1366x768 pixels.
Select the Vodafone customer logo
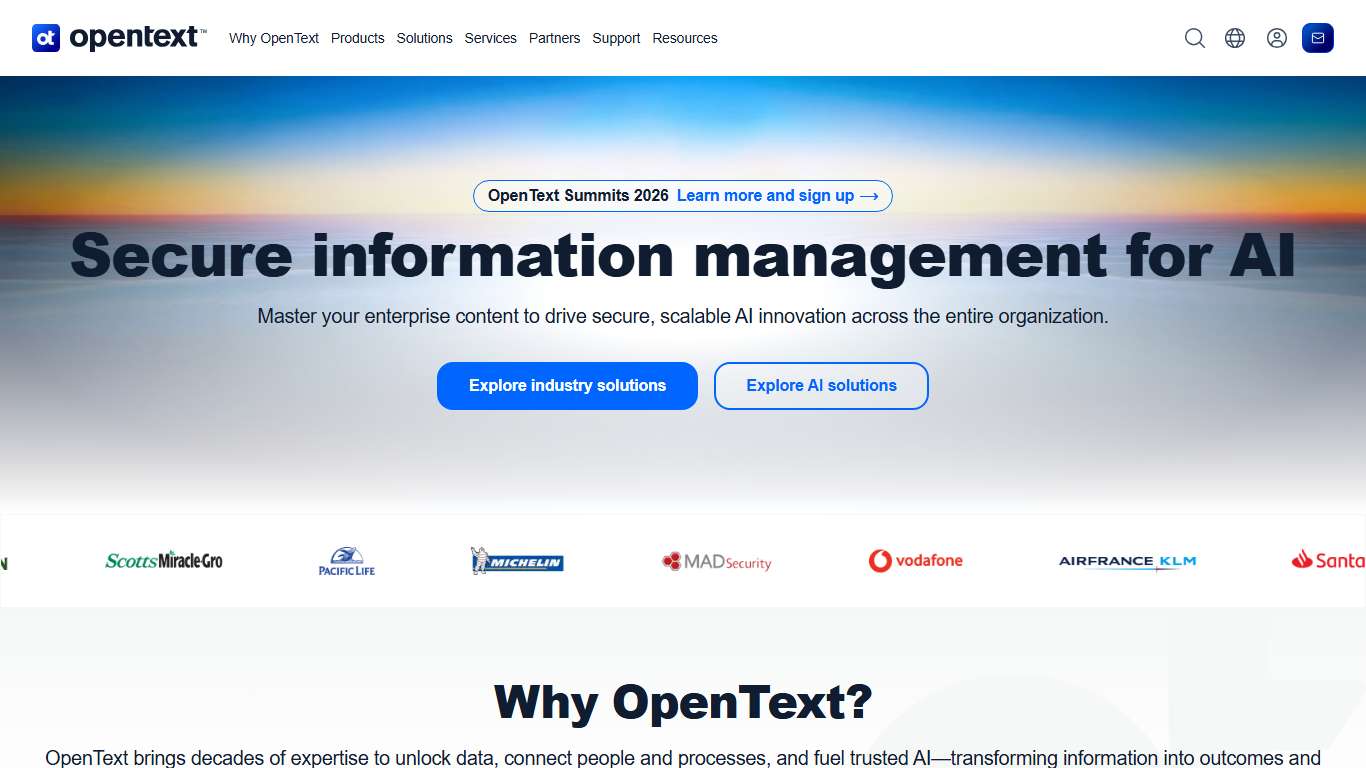tap(915, 561)
